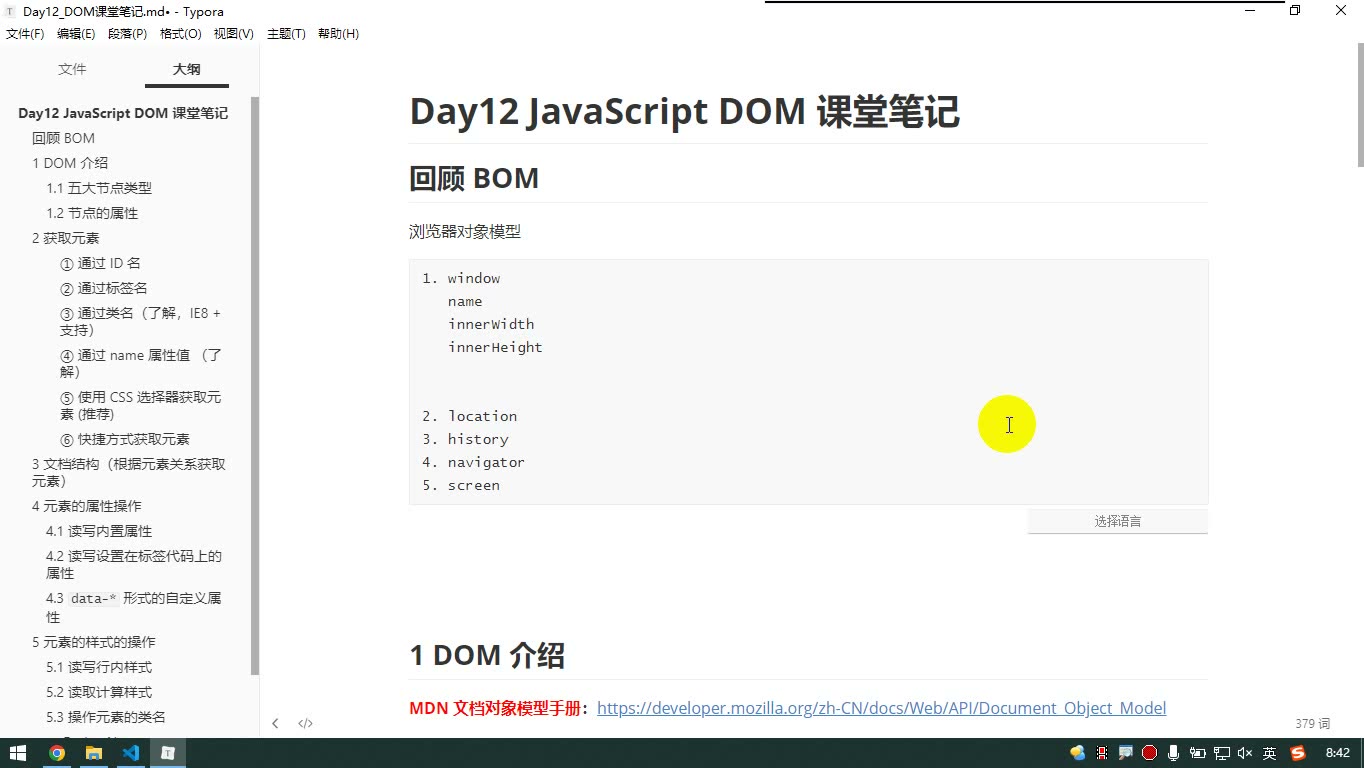Jump to outline item 1 DOM 介绍

[70, 163]
